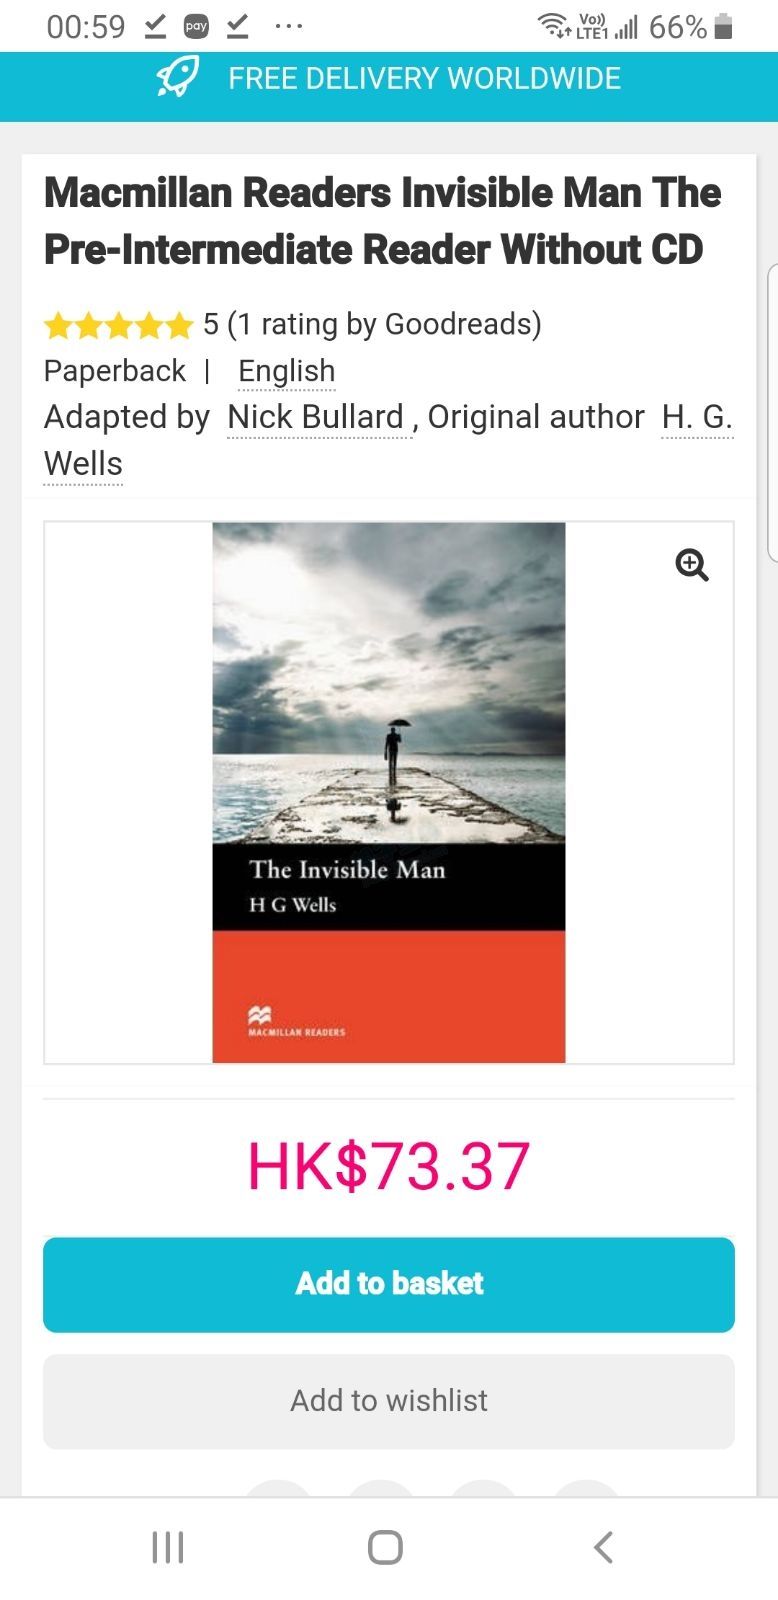Open Nick Bullard author link
Viewport: 778px width, 1600px height.
316,417
